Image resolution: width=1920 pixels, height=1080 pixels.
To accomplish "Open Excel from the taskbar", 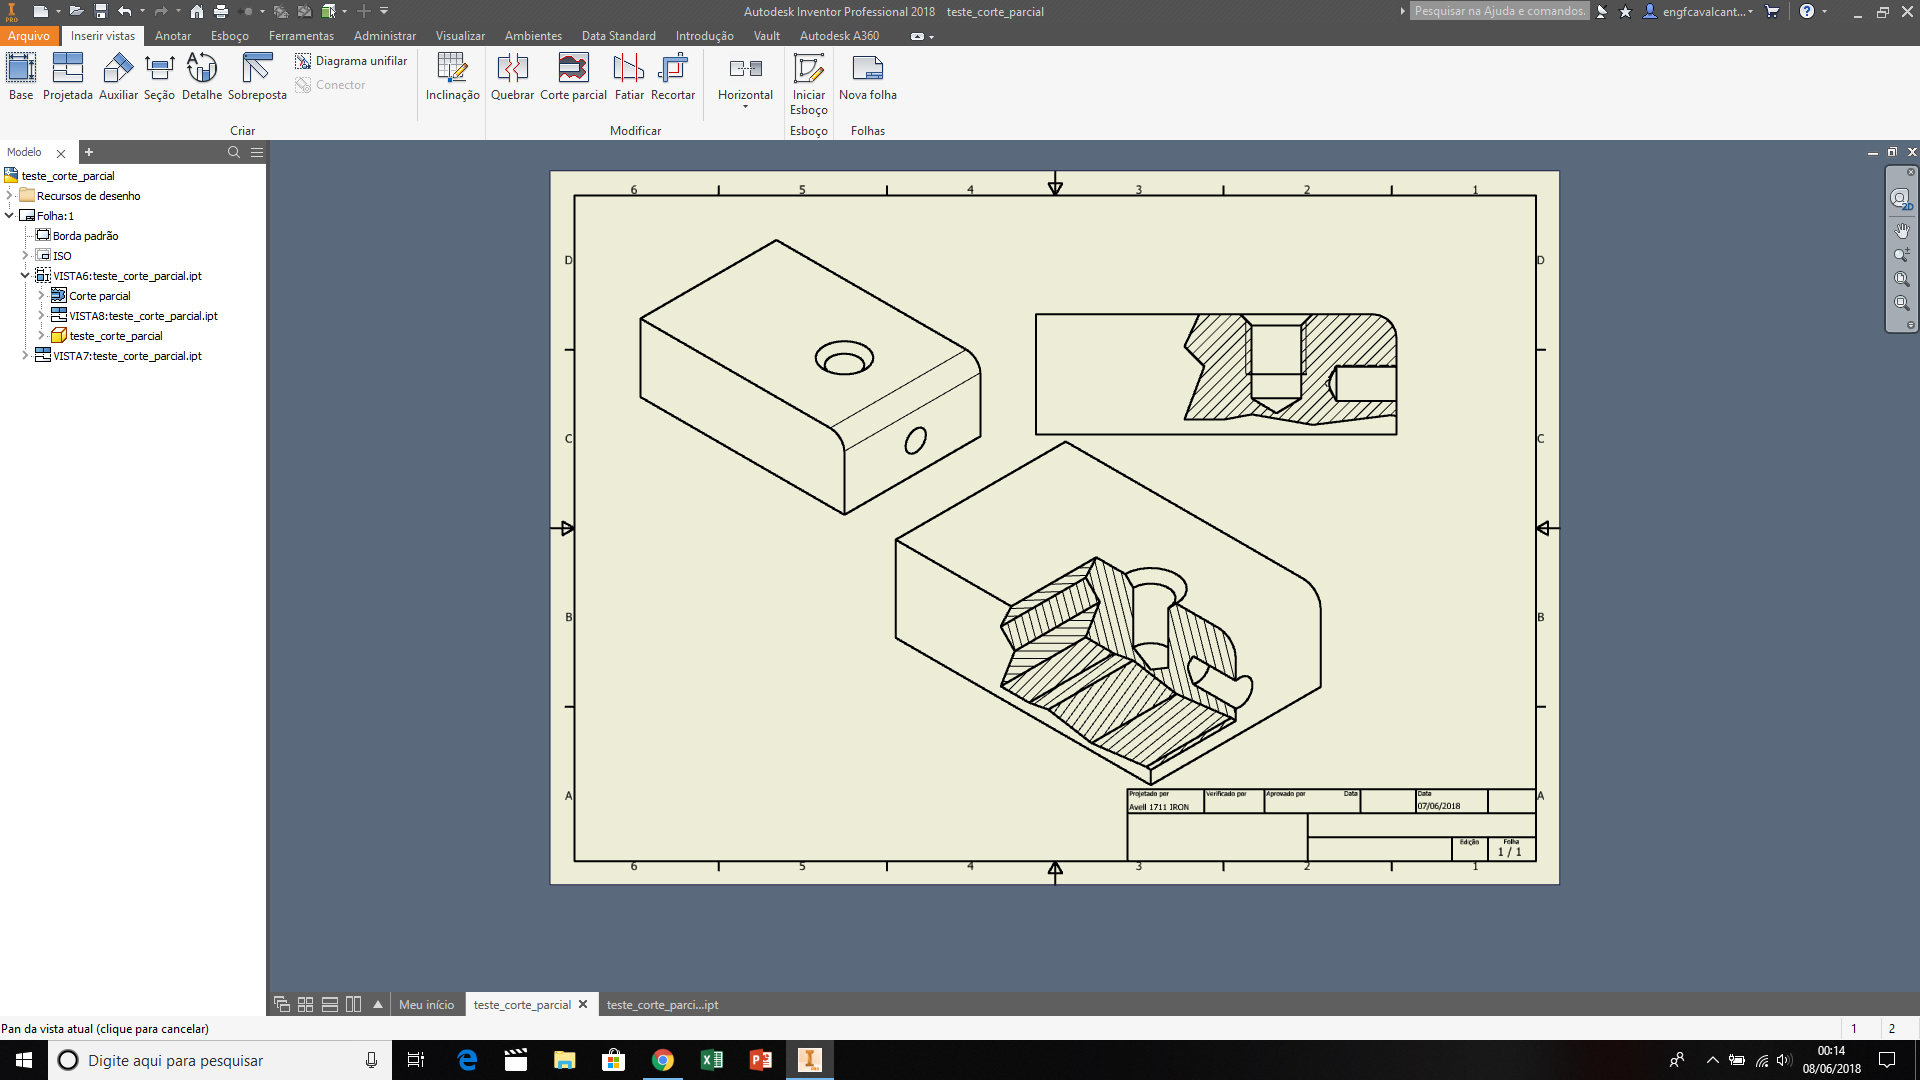I will (713, 1060).
